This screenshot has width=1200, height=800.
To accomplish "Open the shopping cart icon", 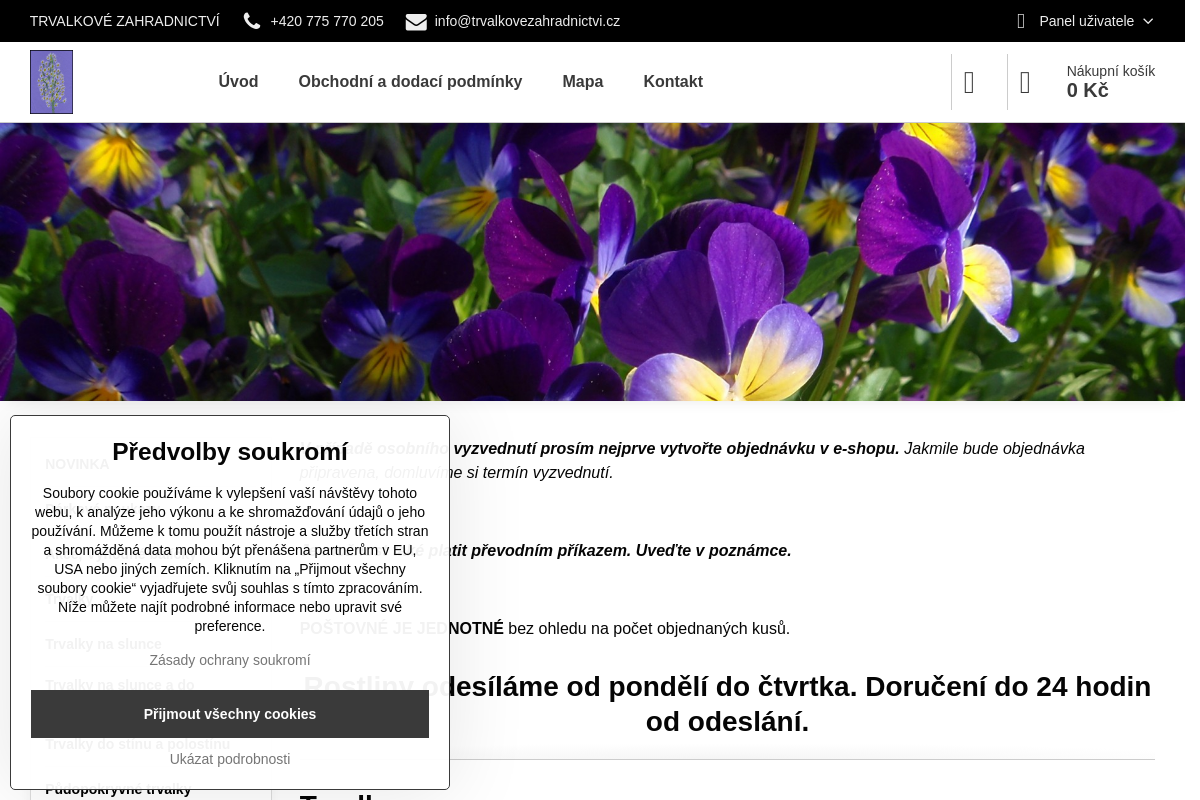I will coord(1025,83).
